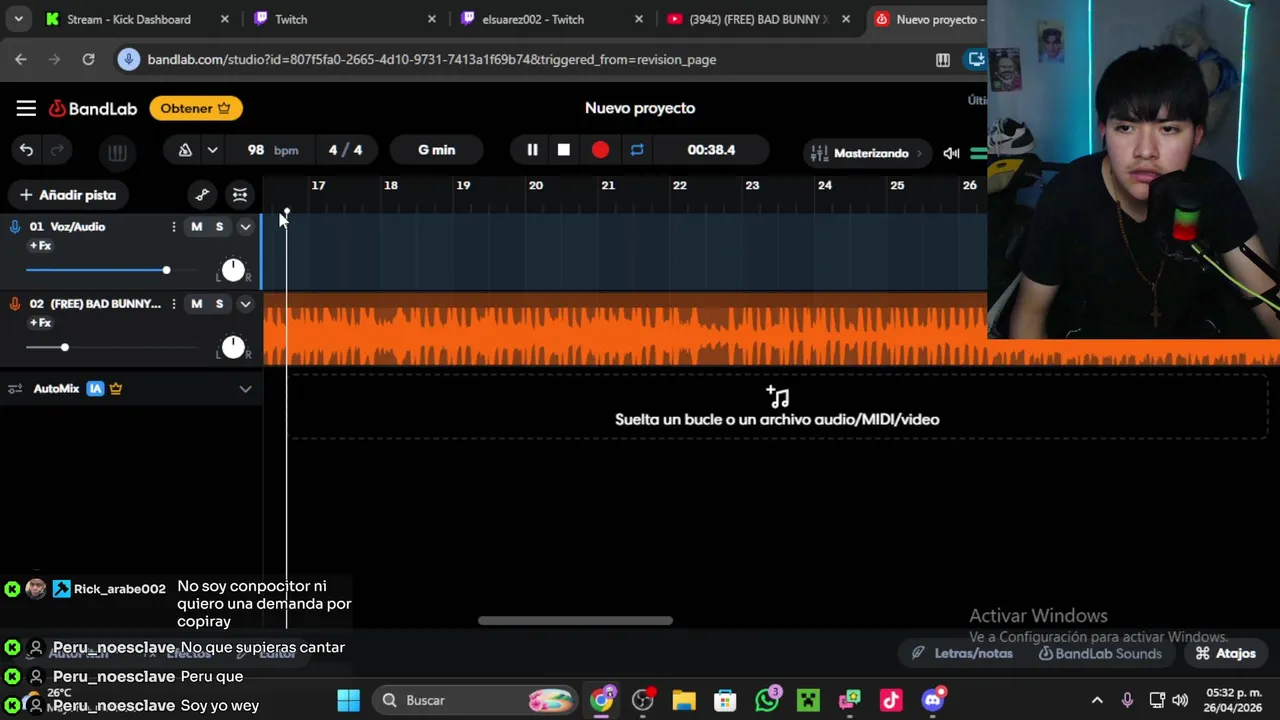This screenshot has width=1280, height=720.
Task: Expand the BAD BUNNY track chevron
Action: (245, 304)
